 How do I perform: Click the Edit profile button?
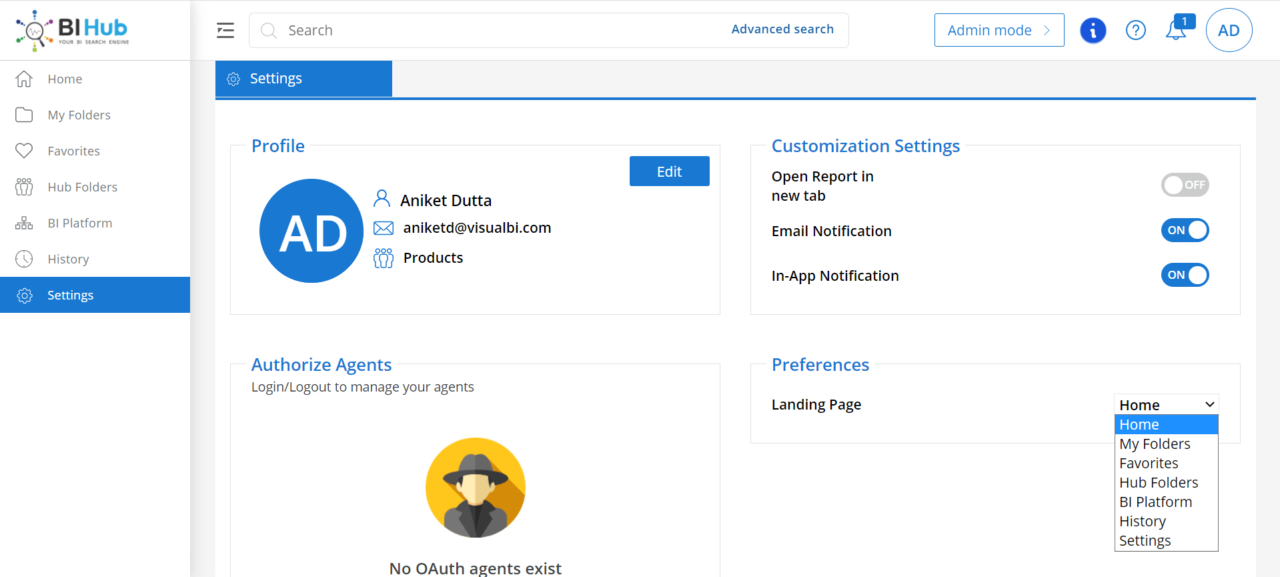point(669,171)
